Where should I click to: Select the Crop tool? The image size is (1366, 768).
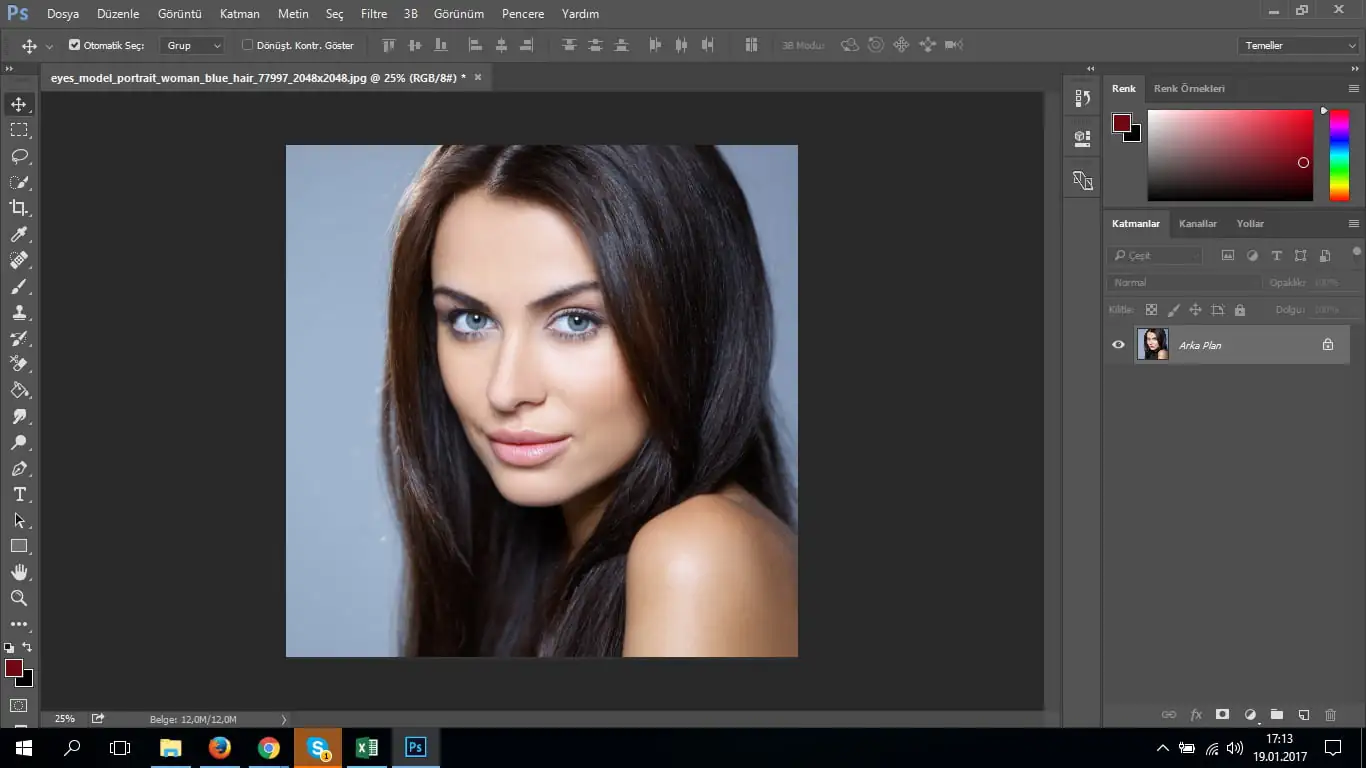tap(19, 208)
